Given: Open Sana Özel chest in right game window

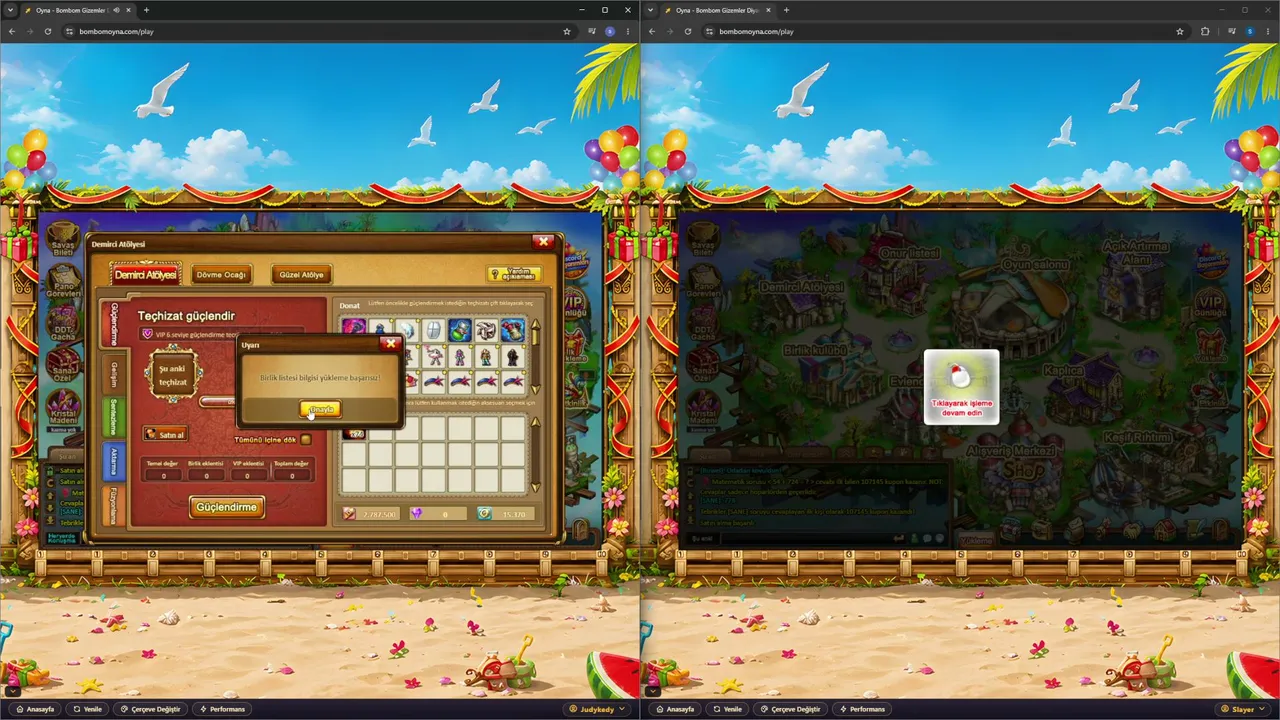Looking at the screenshot, I should pyautogui.click(x=704, y=366).
